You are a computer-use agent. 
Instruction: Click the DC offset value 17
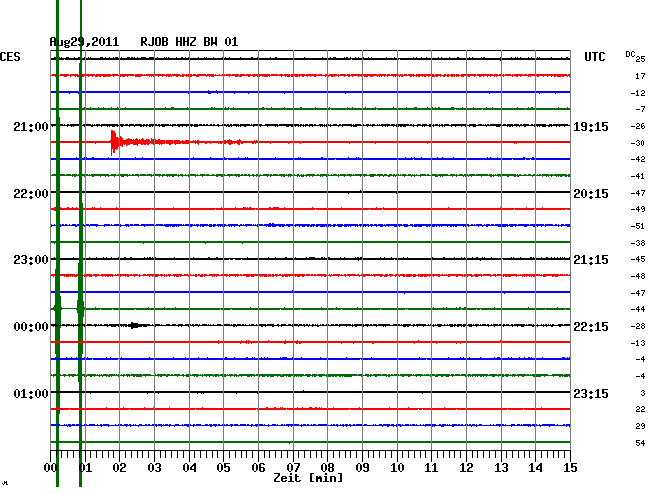pyautogui.click(x=640, y=76)
